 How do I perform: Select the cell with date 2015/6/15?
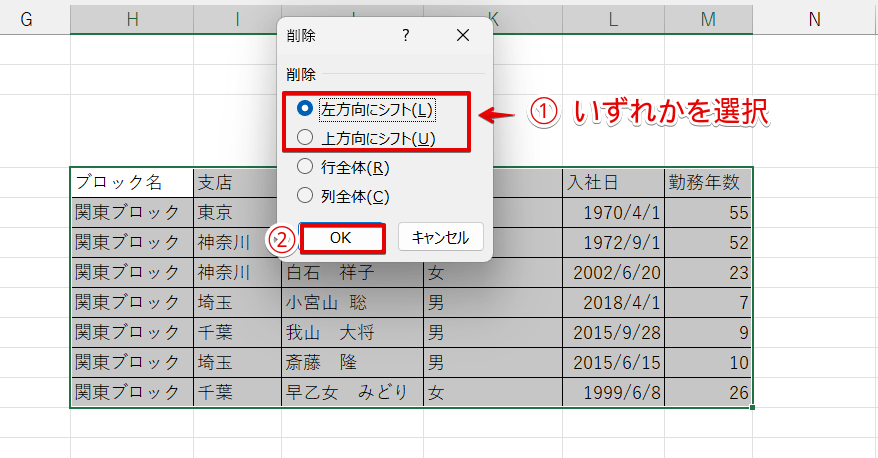[x=613, y=363]
